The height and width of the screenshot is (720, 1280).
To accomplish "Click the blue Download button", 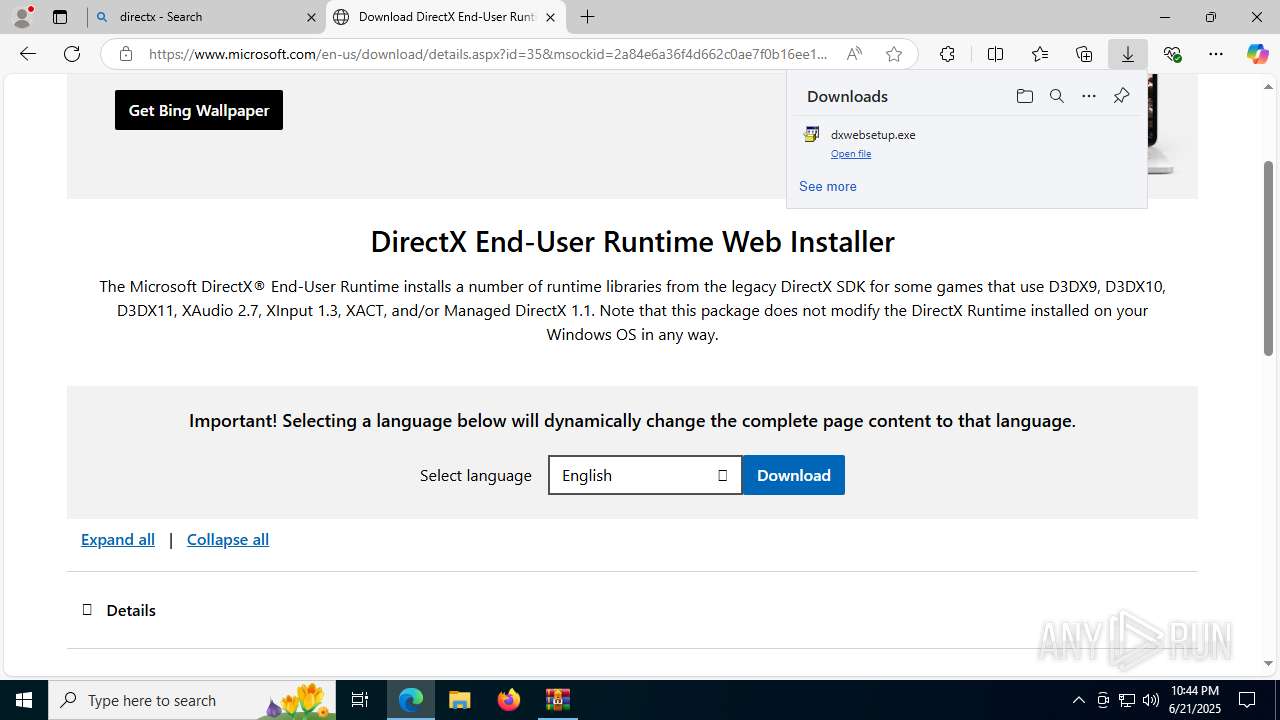I will (x=794, y=475).
